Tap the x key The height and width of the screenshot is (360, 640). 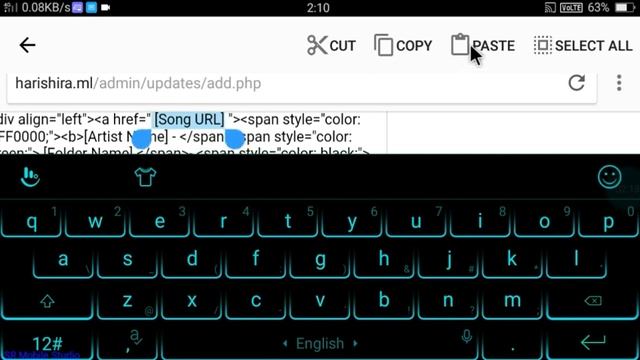(192, 301)
